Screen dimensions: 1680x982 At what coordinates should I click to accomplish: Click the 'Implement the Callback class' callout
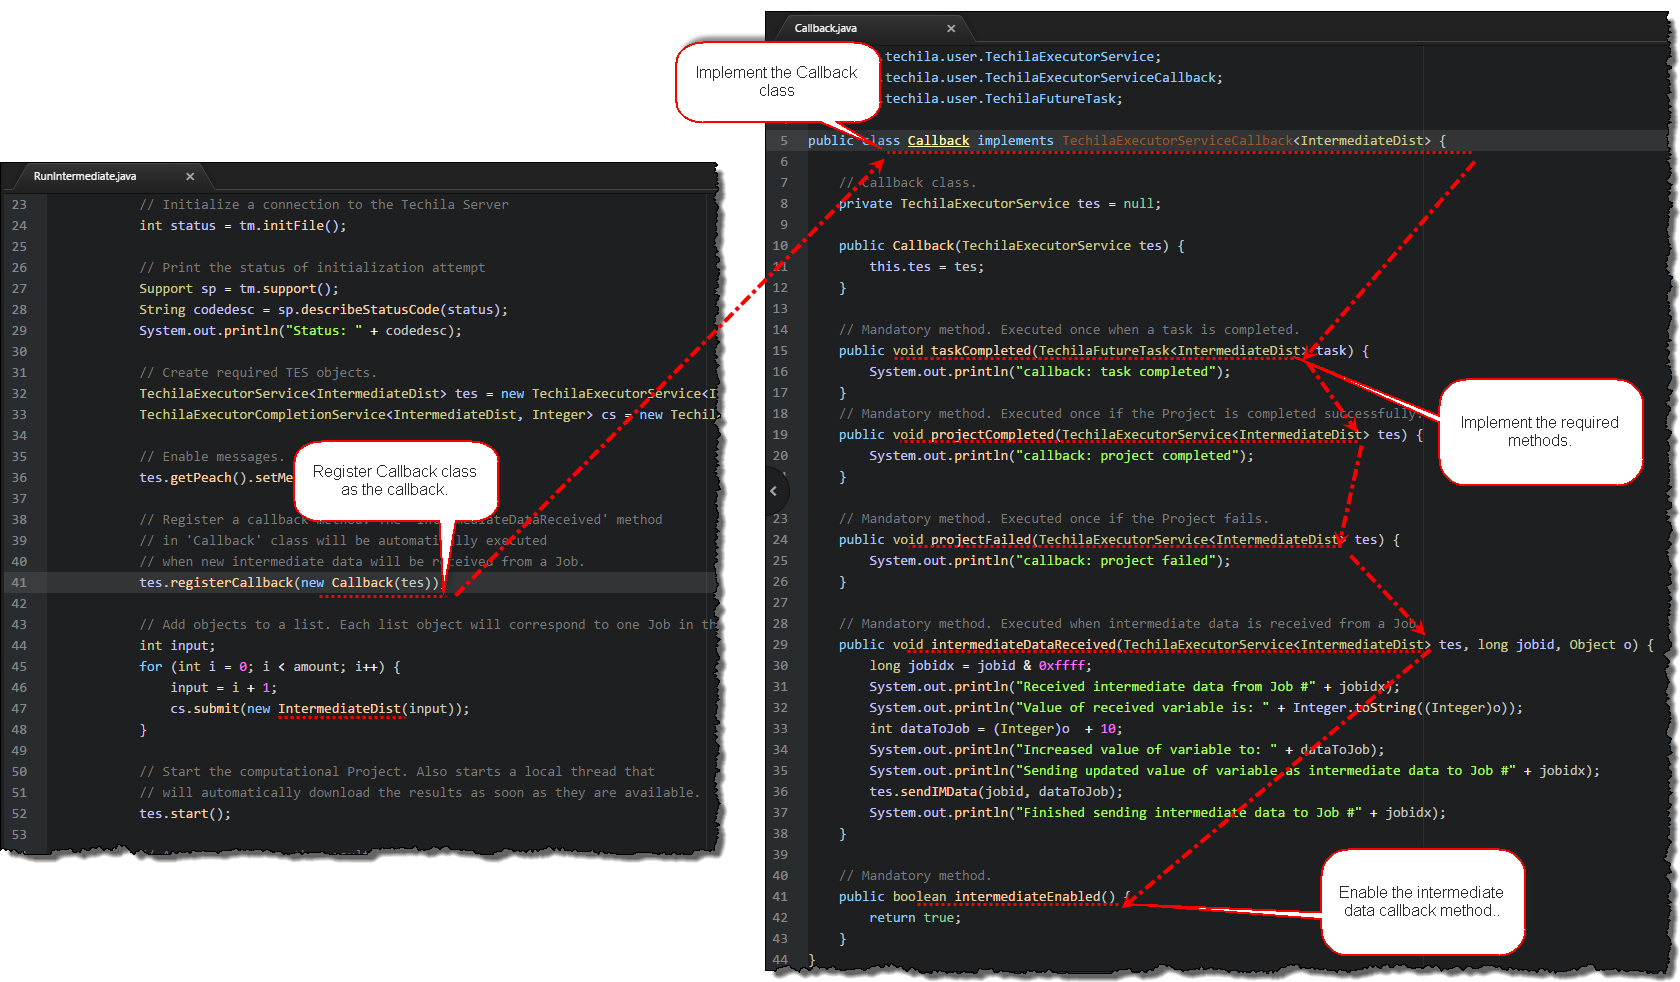(x=776, y=82)
